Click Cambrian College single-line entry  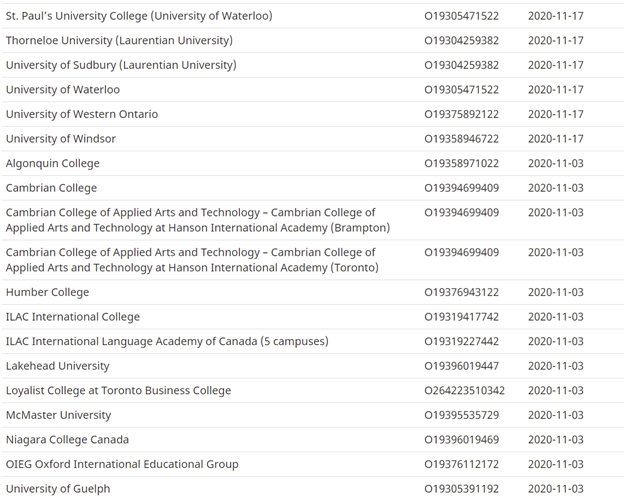[51, 188]
